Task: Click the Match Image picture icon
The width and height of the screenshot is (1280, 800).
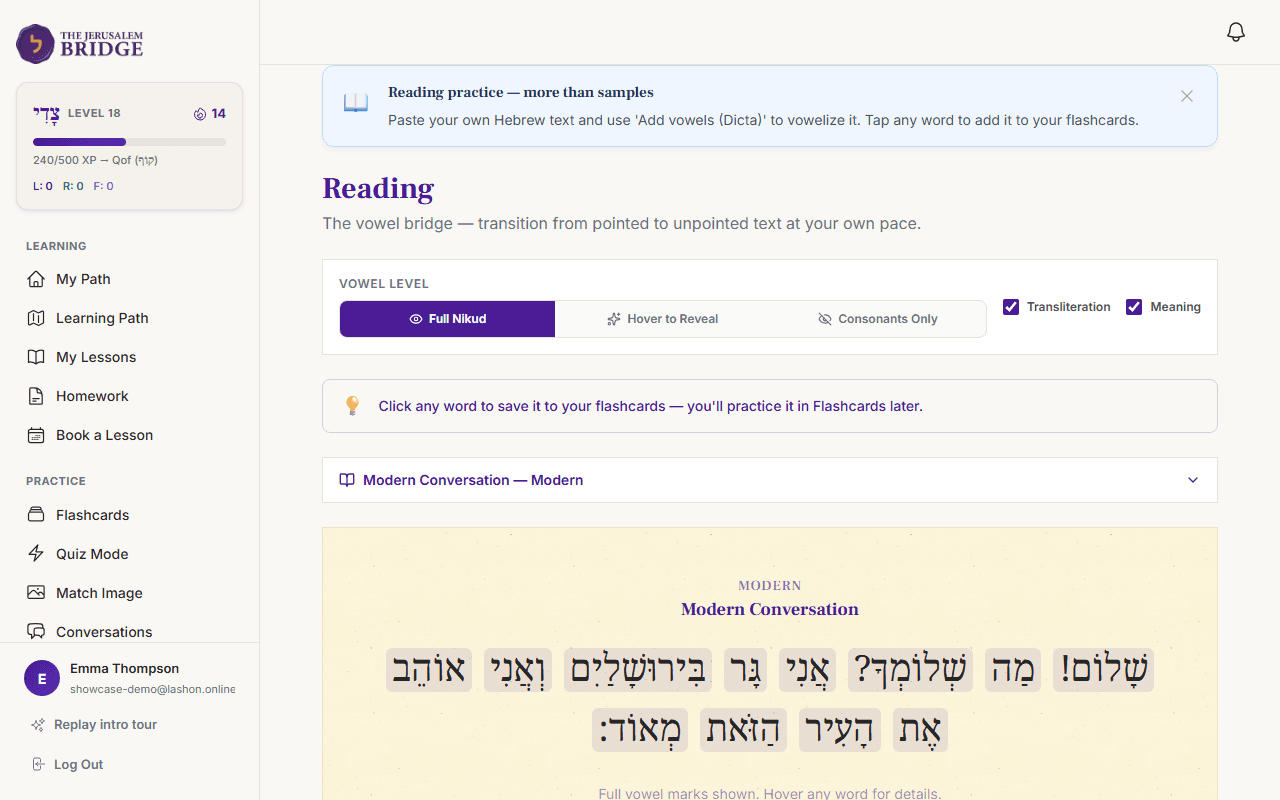Action: [36, 593]
